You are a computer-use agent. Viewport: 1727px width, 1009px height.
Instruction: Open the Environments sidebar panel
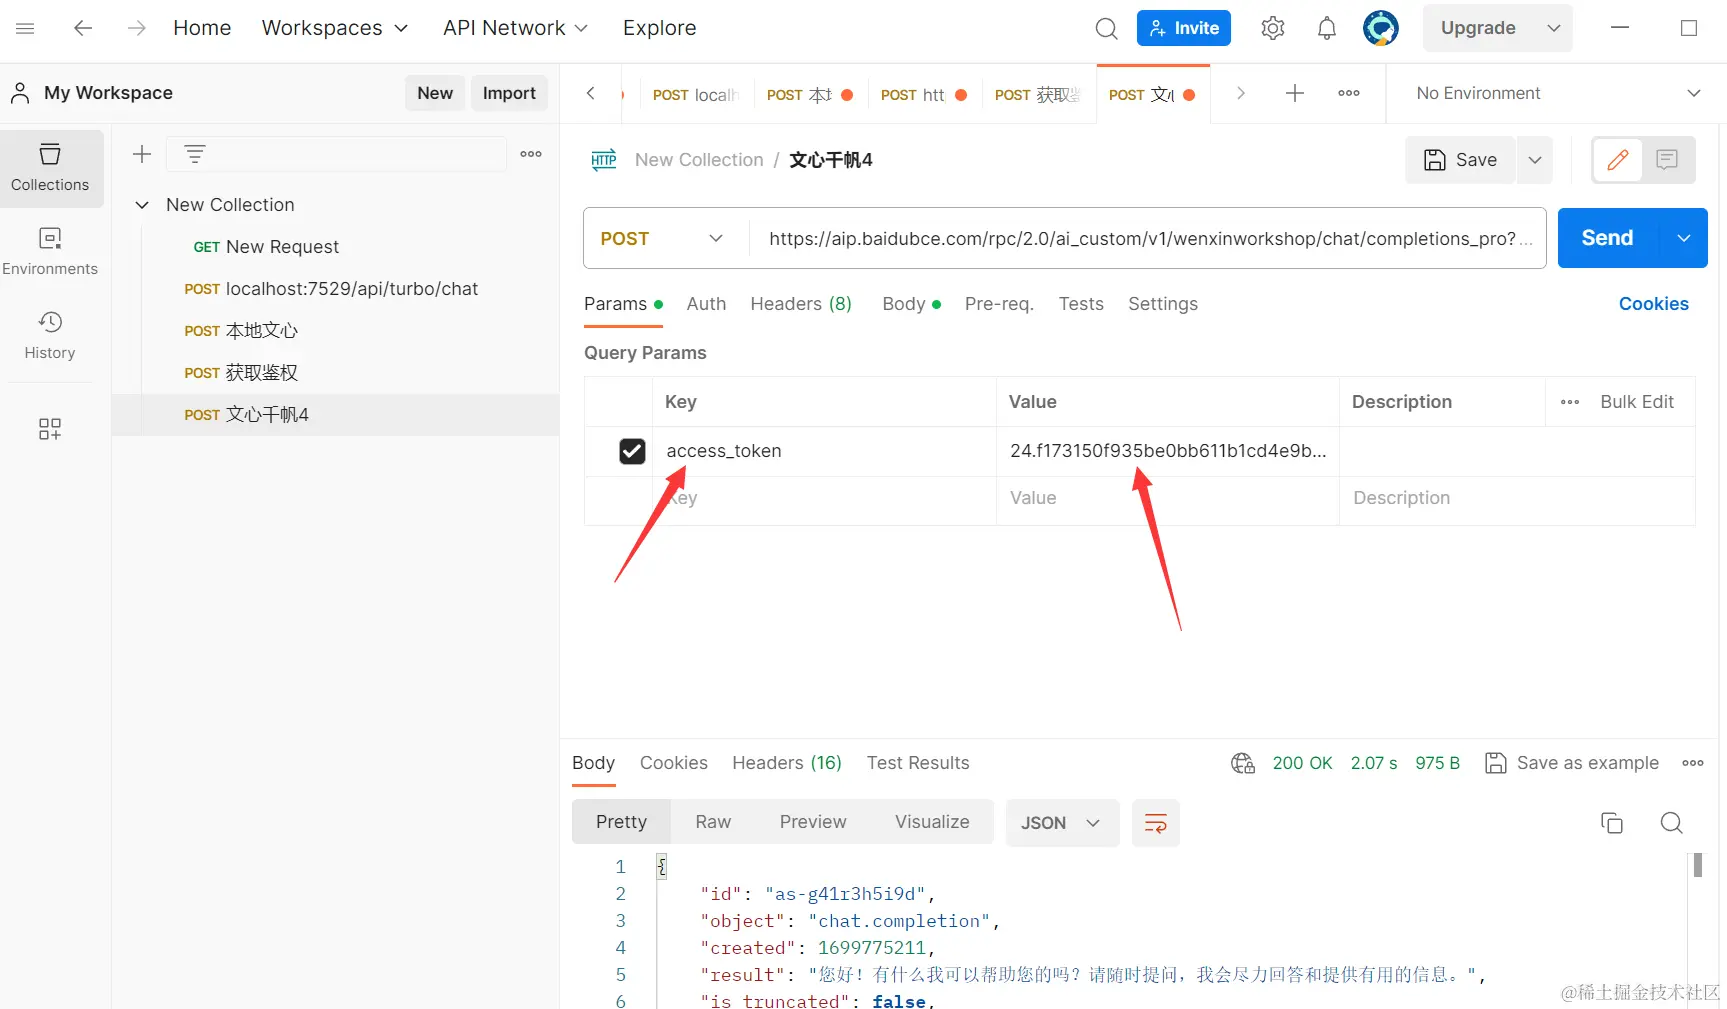tap(50, 251)
